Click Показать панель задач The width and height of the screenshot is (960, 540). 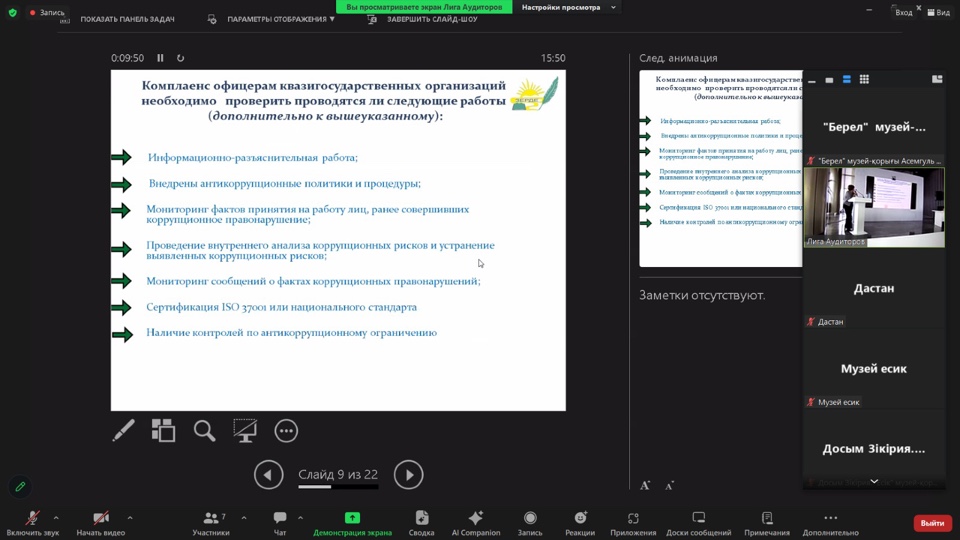click(127, 19)
